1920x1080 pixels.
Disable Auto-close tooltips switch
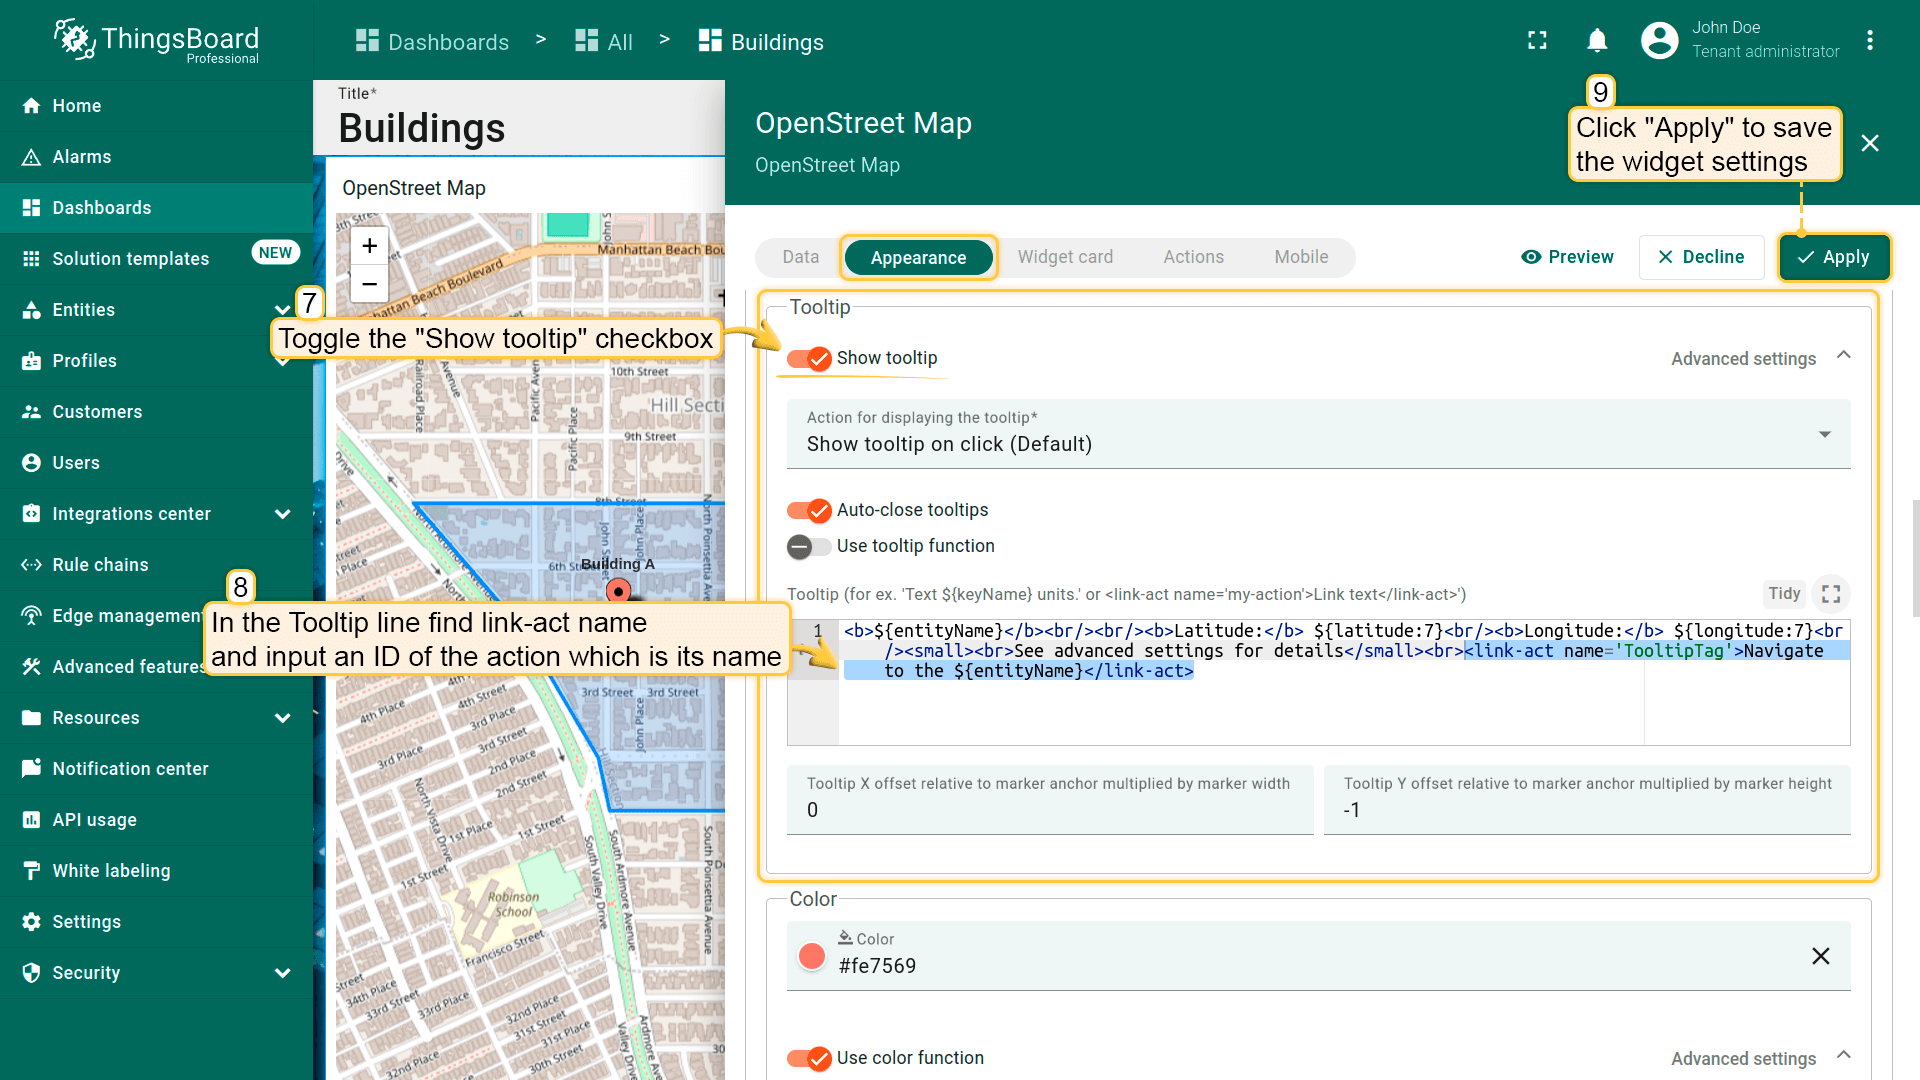point(809,510)
